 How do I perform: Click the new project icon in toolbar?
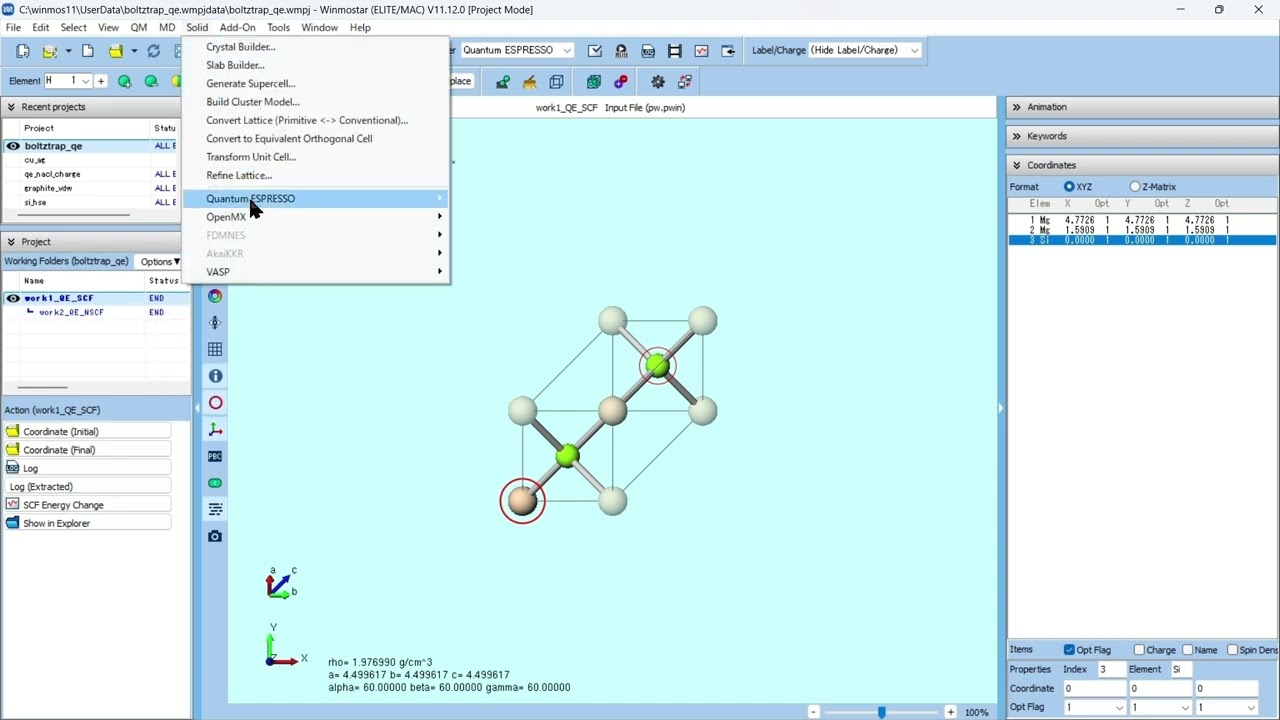tap(23, 51)
